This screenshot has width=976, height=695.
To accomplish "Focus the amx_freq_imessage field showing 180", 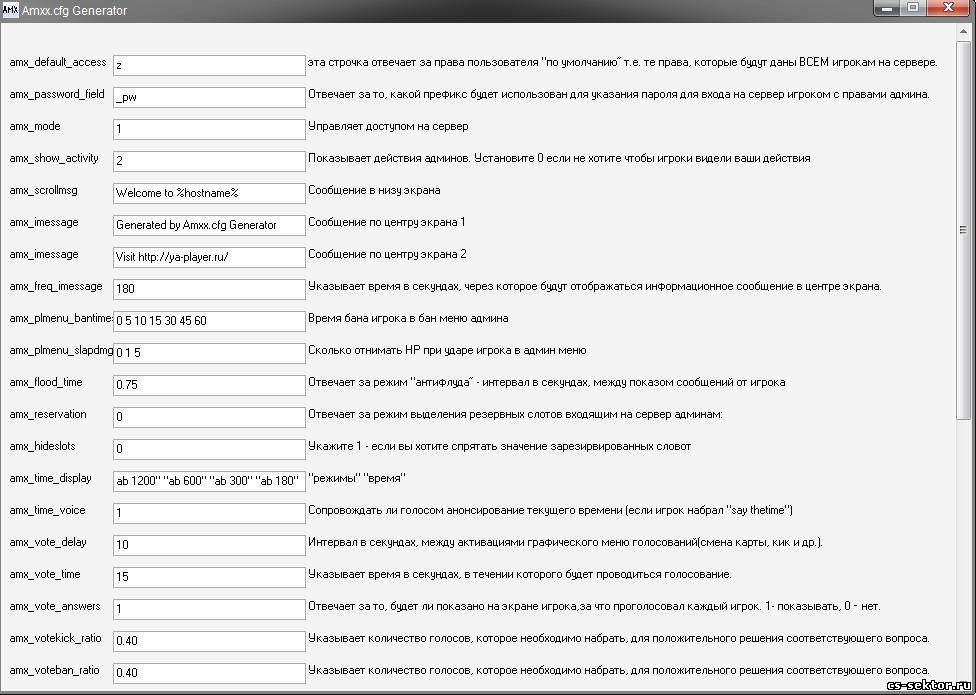I will coord(209,289).
